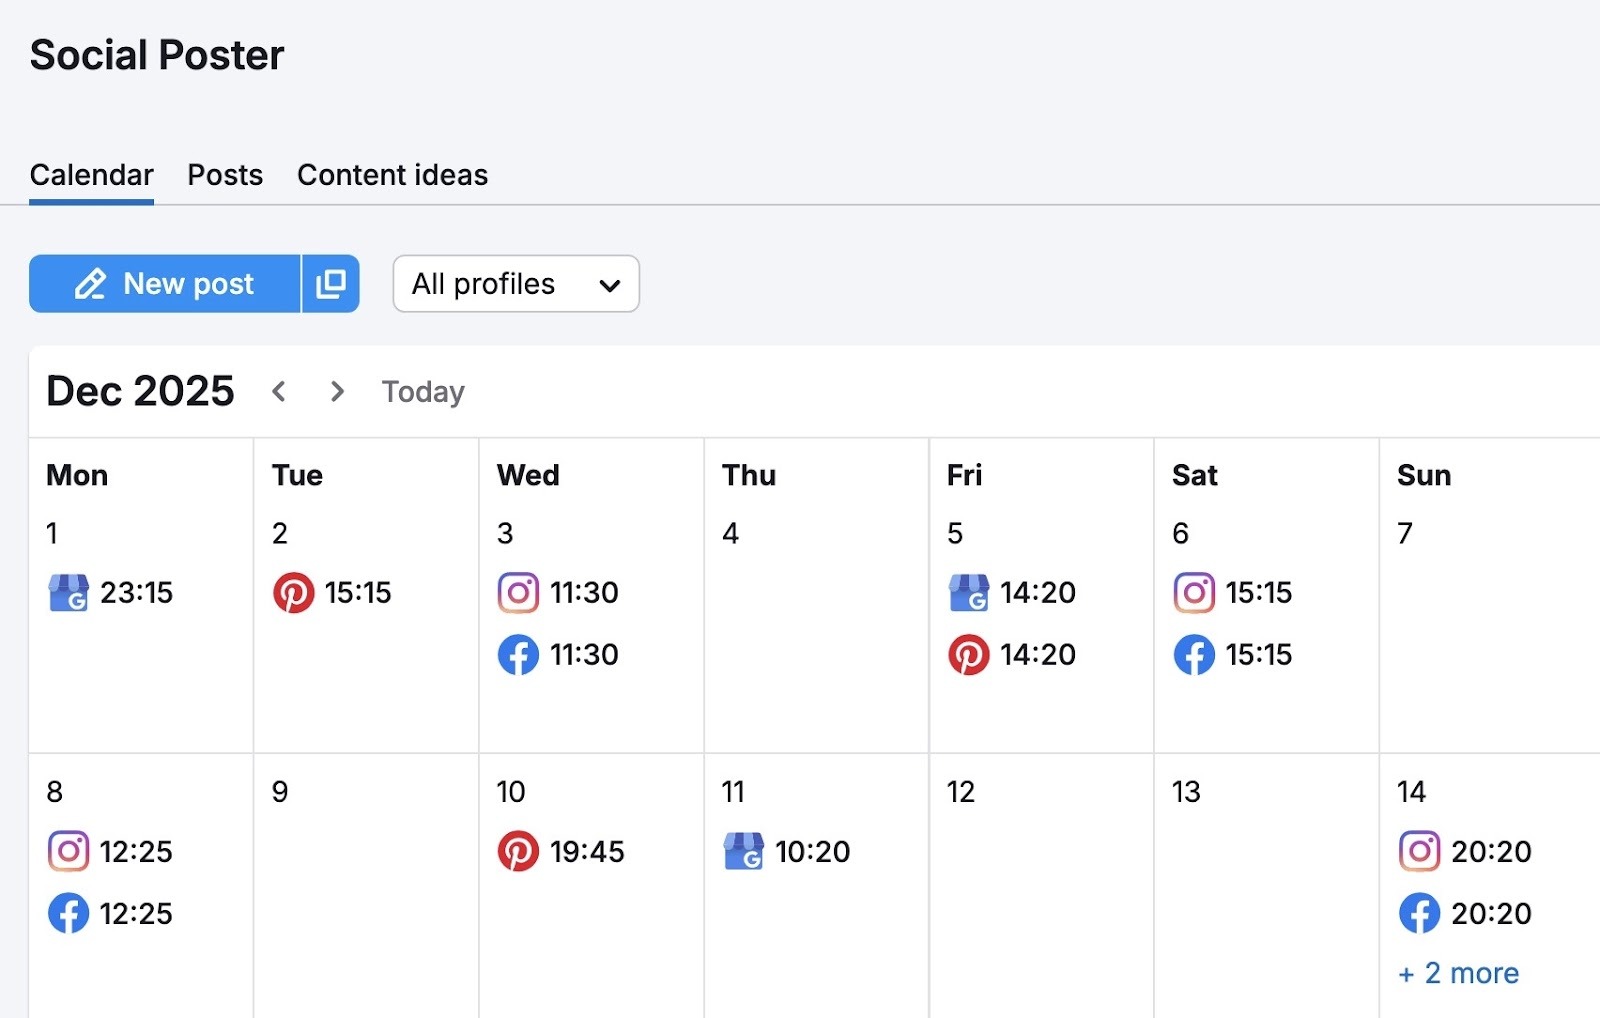
Task: Open the Content ideas tab
Action: (391, 175)
